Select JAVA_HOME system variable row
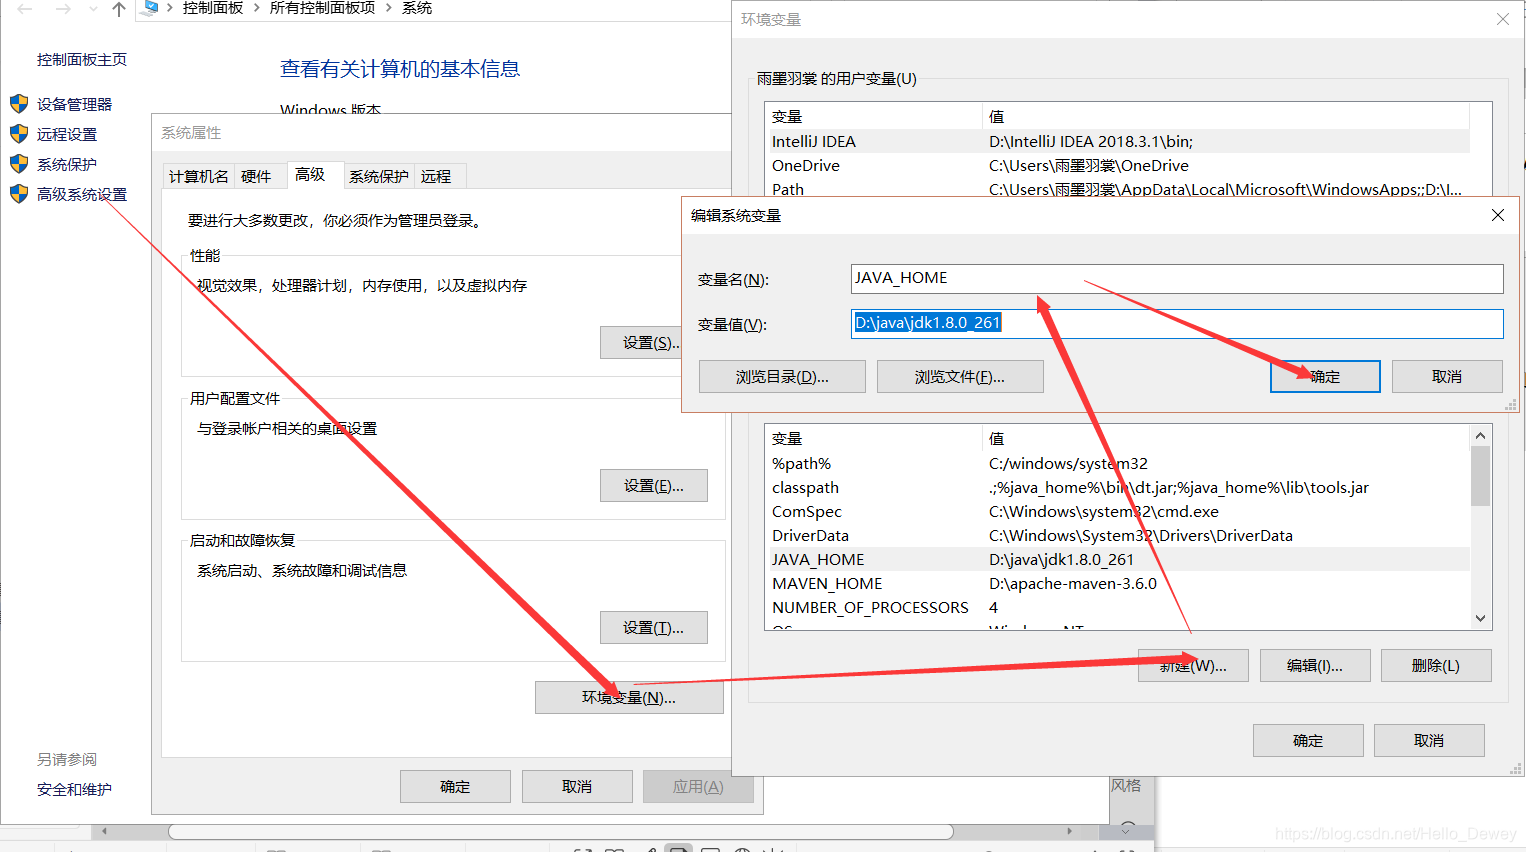Screen dimensions: 1526x852 pyautogui.click(x=1117, y=559)
